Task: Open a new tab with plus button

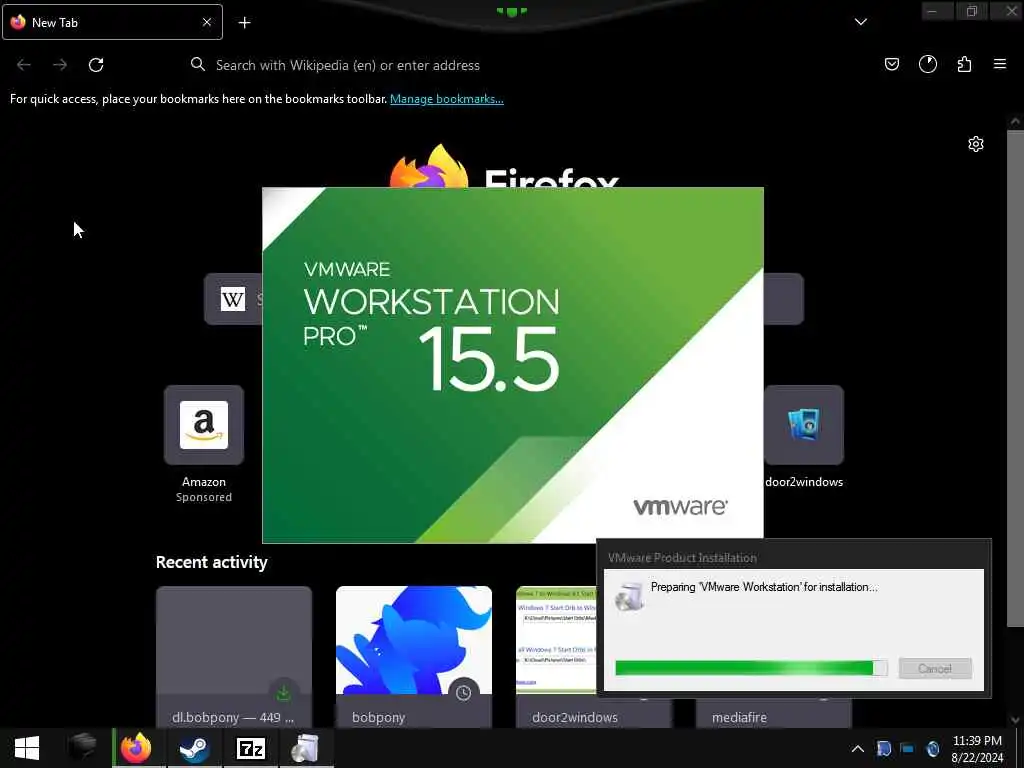Action: [x=244, y=23]
